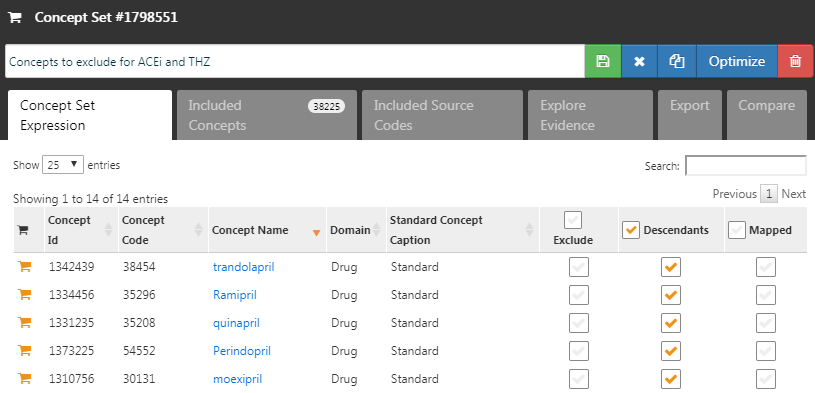Click concept id 1310756 cell
This screenshot has width=815, height=393.
pyautogui.click(x=72, y=379)
